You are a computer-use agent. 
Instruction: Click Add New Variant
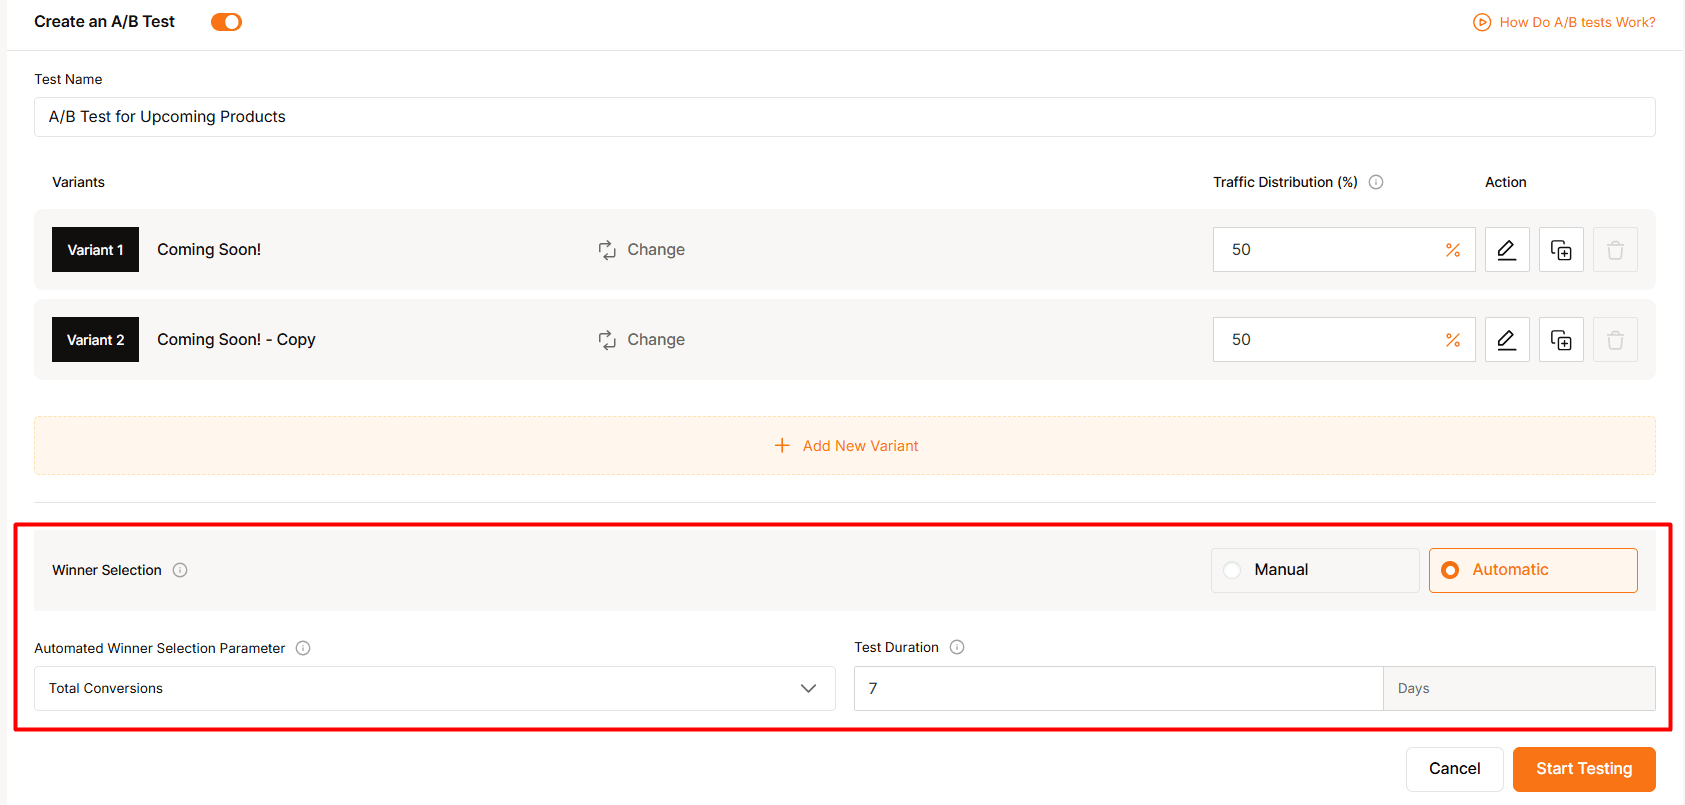click(x=845, y=446)
